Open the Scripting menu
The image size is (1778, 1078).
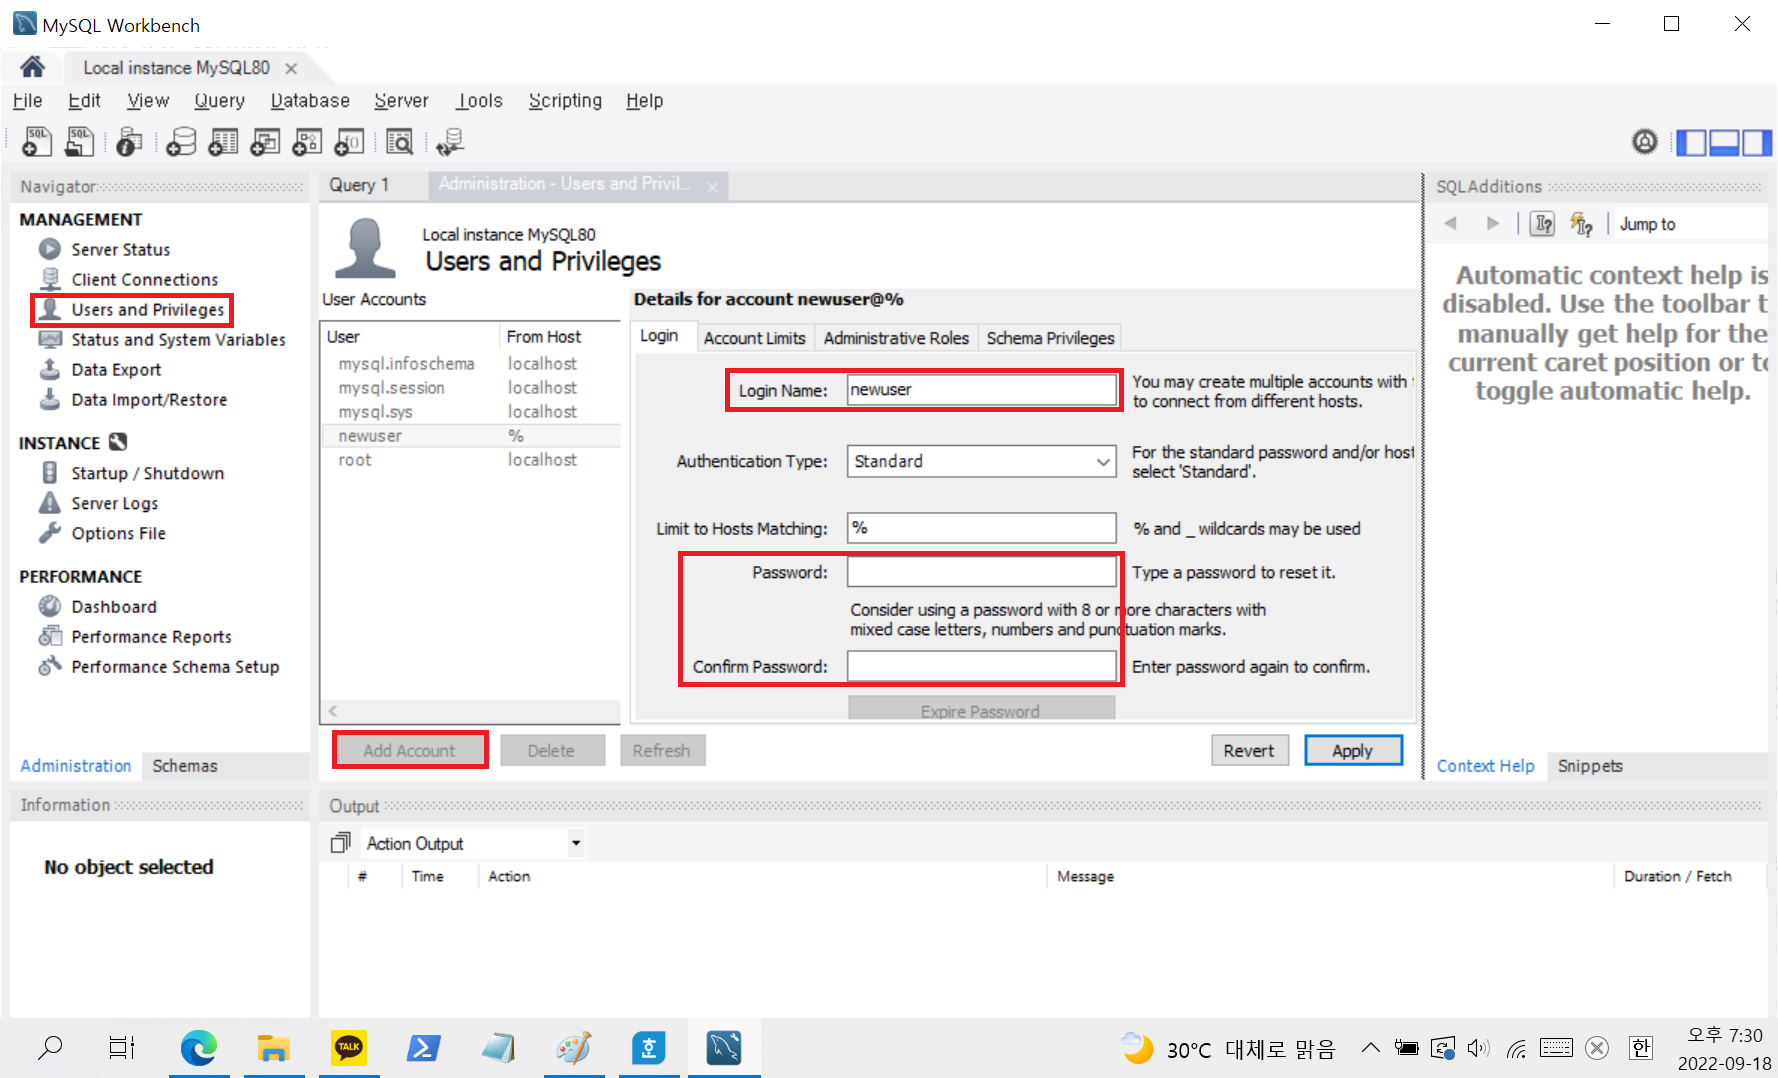565,101
